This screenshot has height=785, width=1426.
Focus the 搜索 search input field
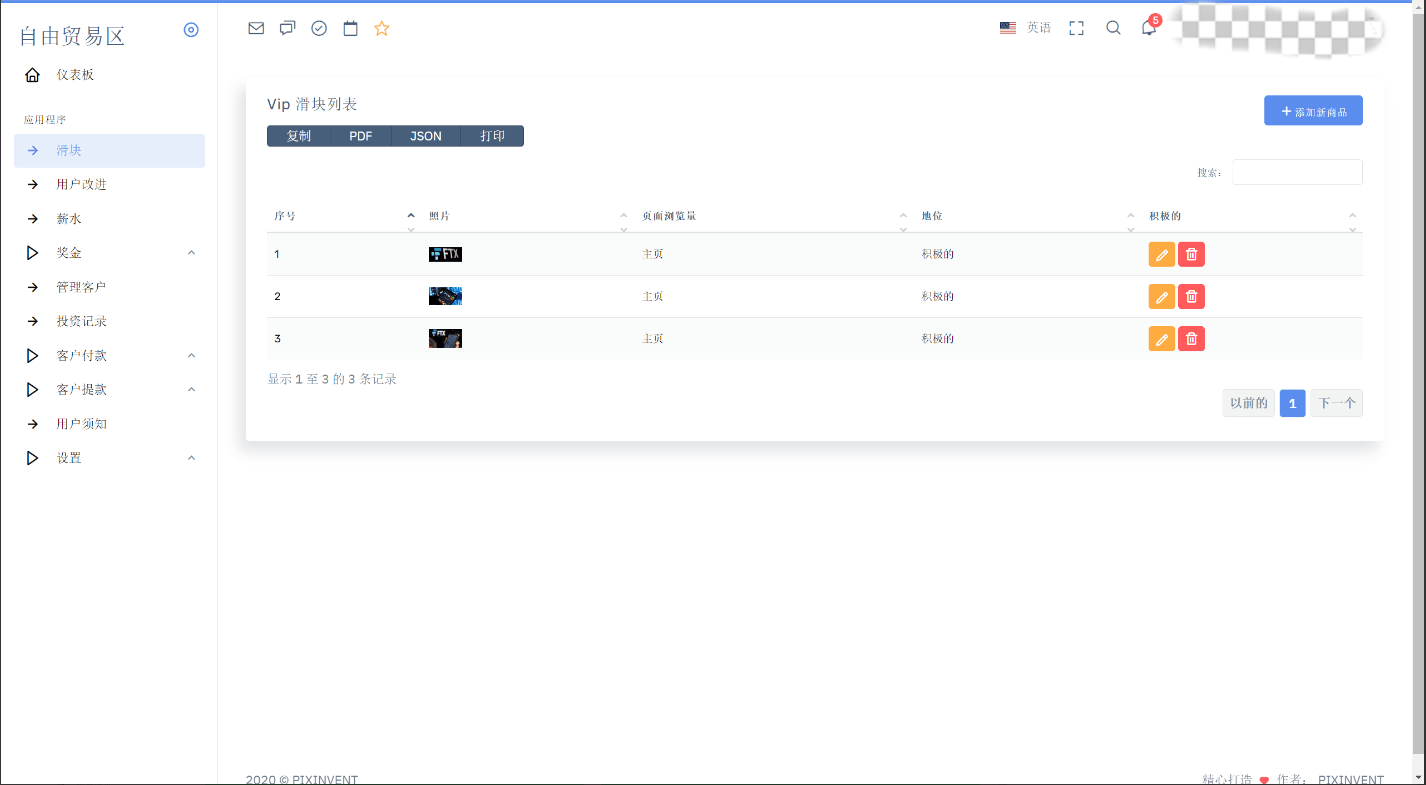(x=1297, y=172)
